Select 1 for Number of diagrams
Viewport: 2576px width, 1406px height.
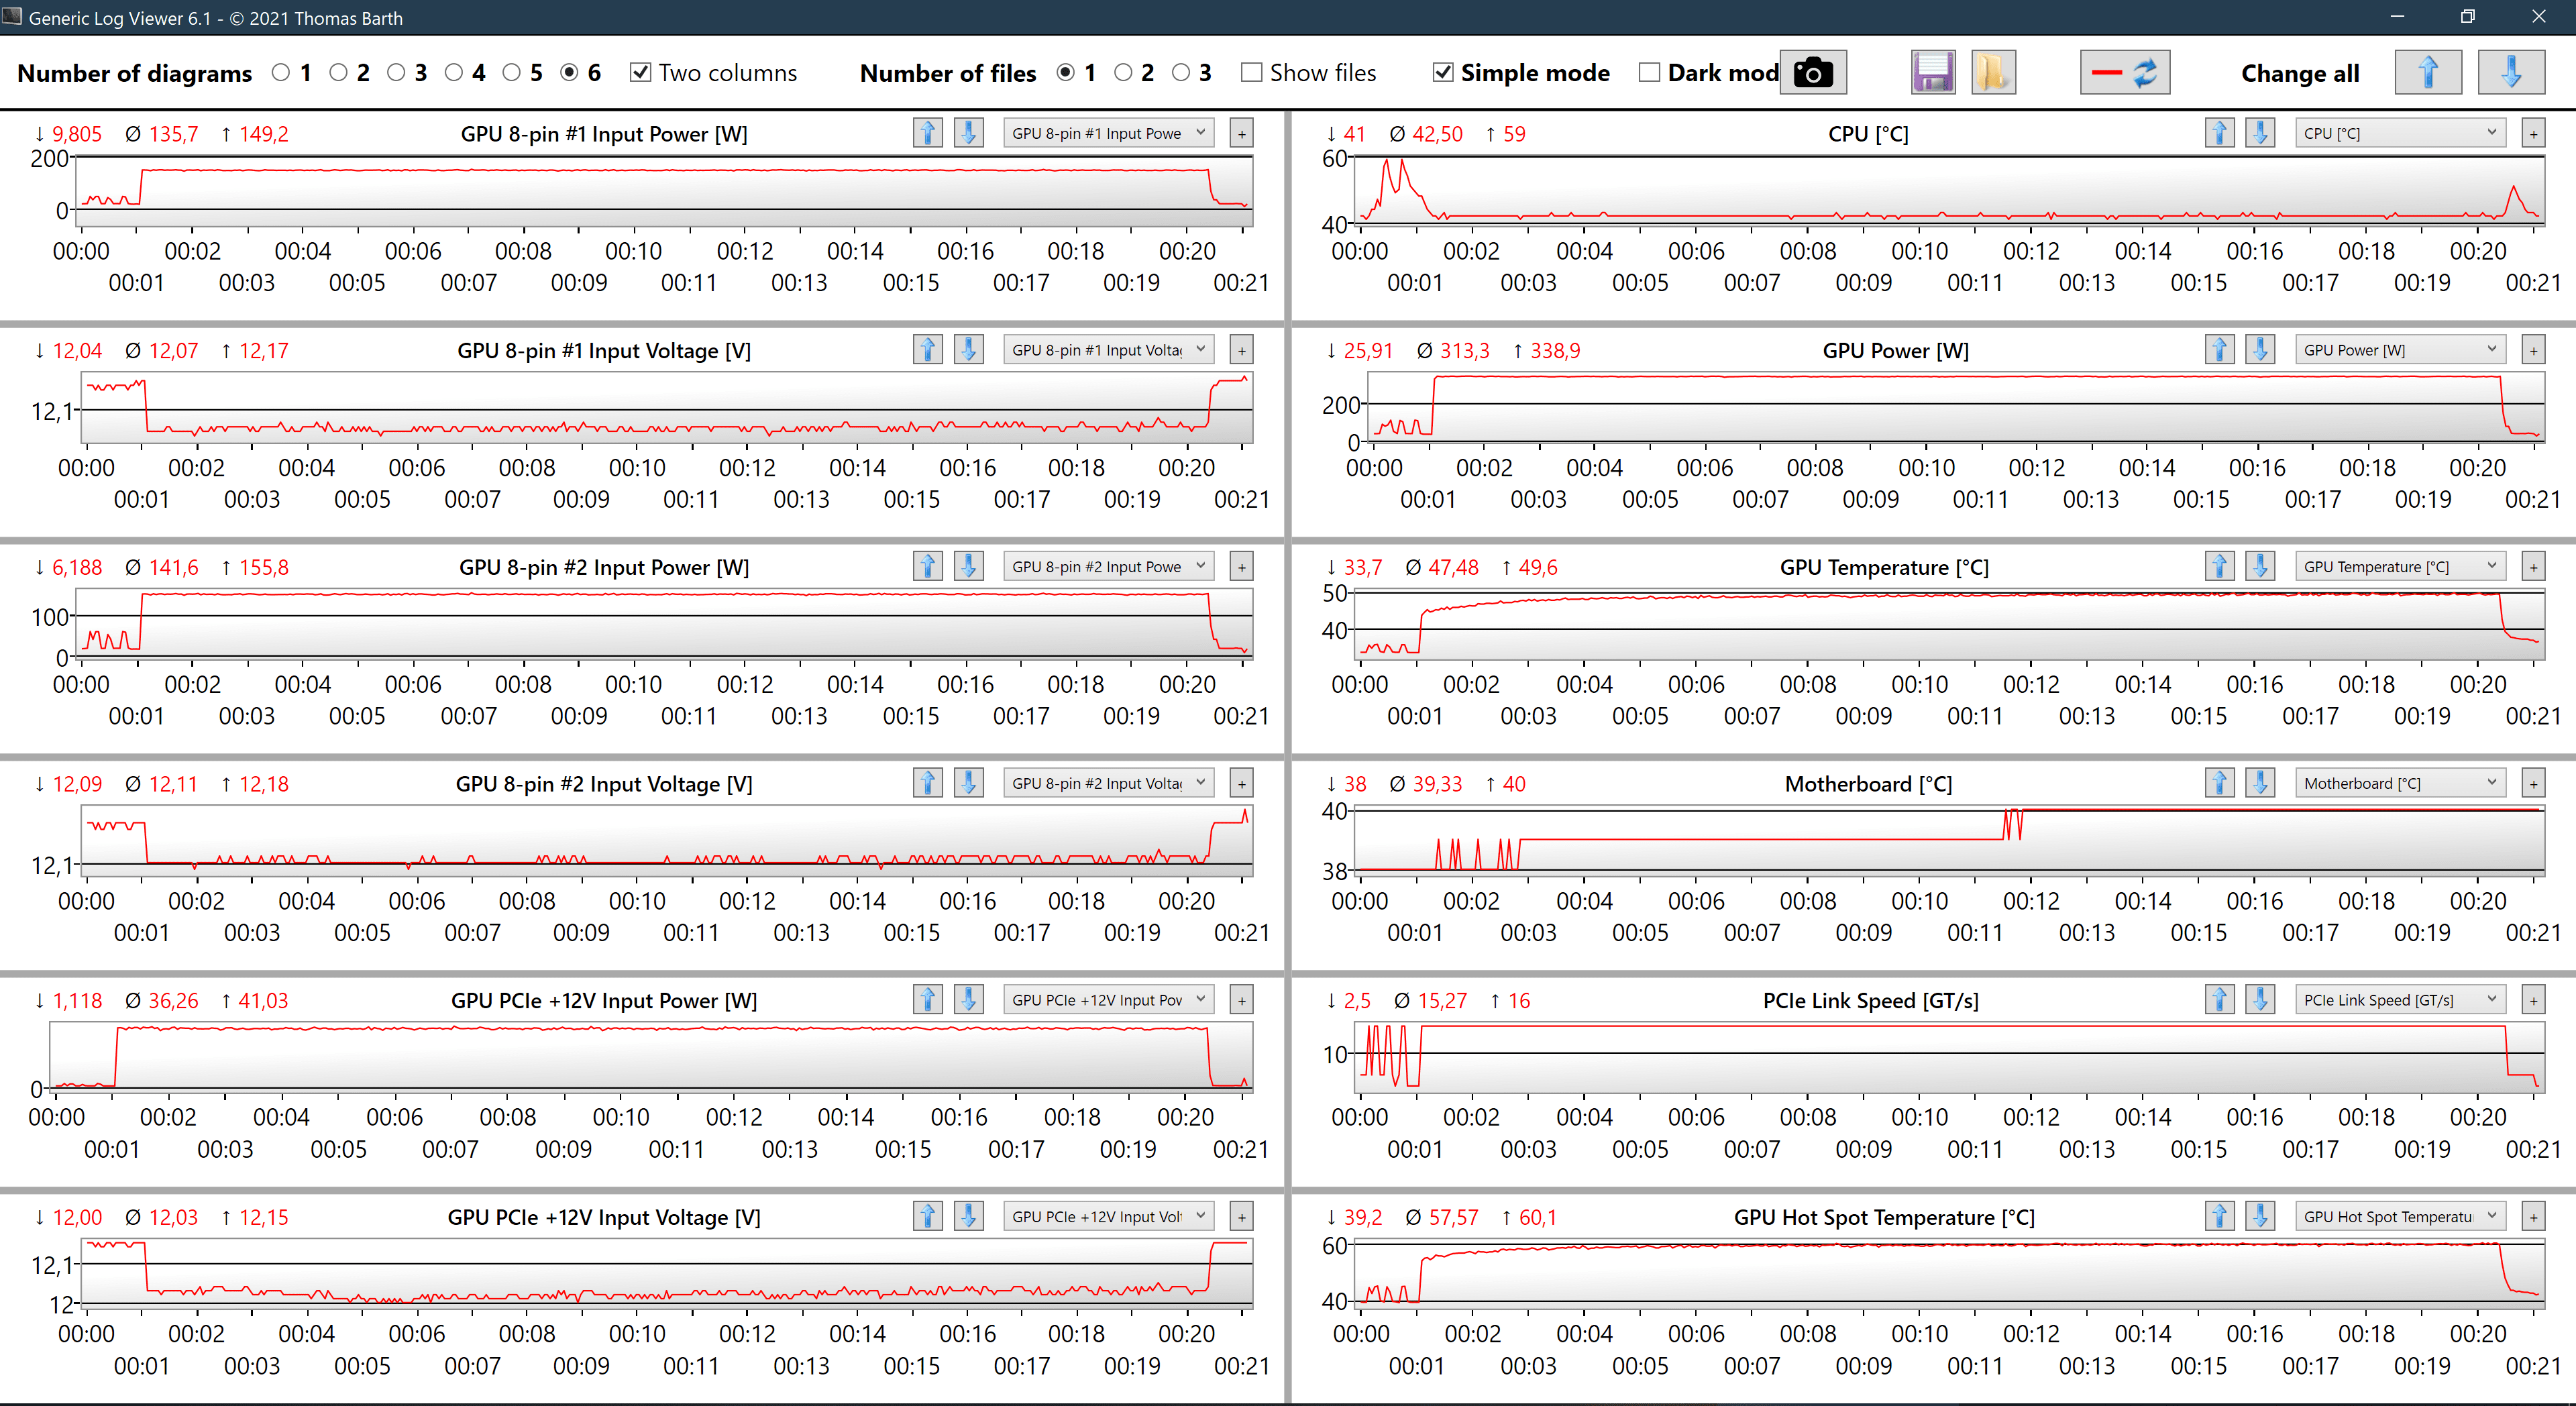pos(281,73)
